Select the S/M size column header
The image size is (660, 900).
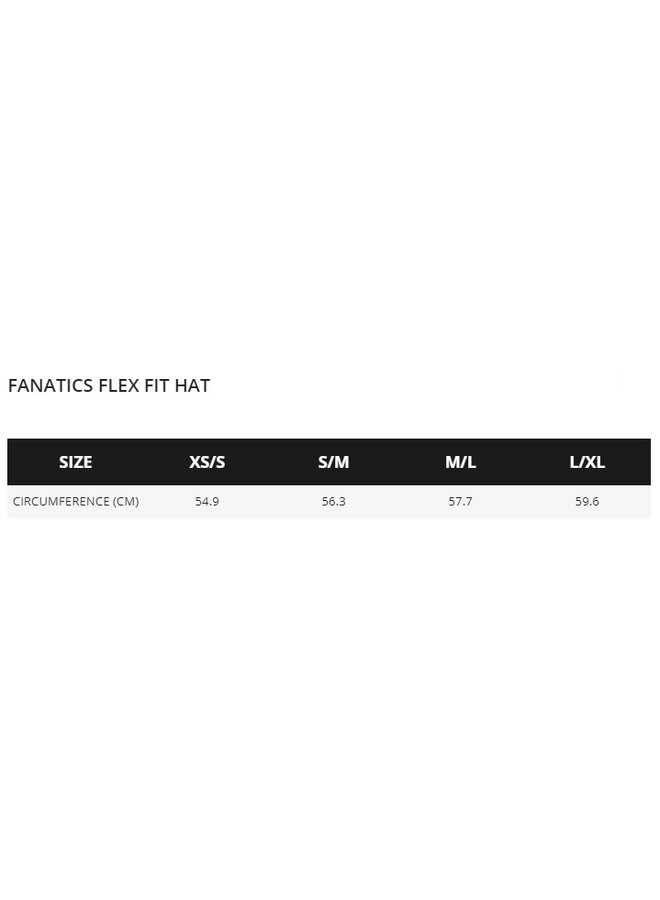tap(334, 462)
